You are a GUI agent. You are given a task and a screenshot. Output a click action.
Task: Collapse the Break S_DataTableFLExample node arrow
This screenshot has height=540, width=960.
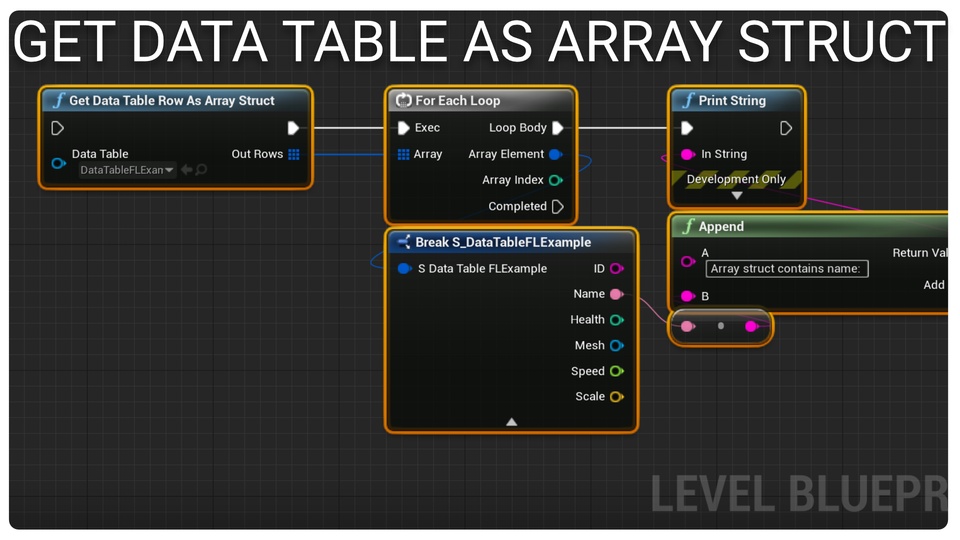tap(511, 422)
